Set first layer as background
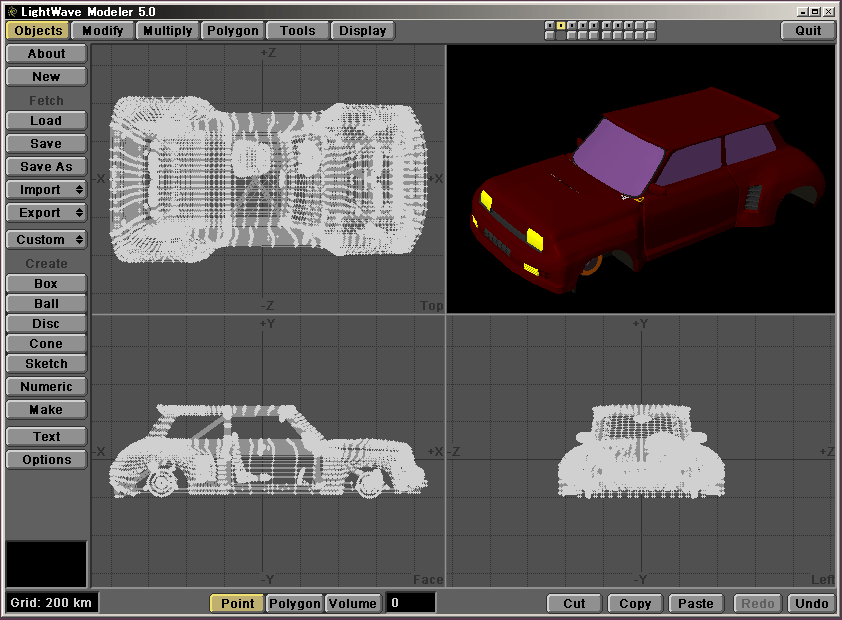 tap(550, 35)
